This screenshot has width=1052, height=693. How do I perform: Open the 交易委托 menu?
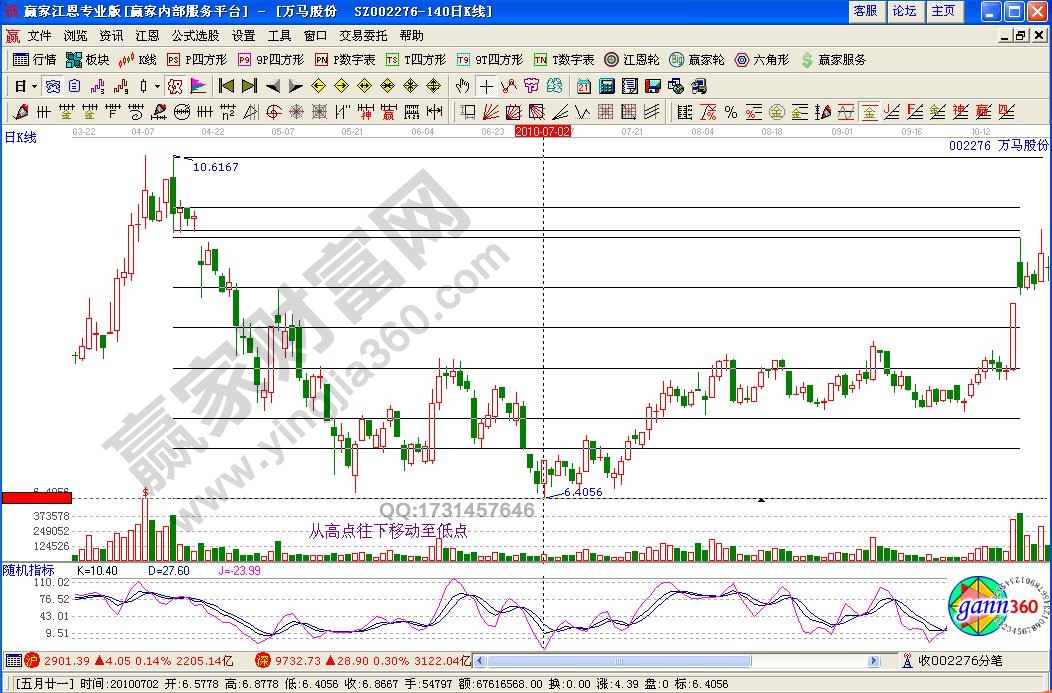point(363,35)
